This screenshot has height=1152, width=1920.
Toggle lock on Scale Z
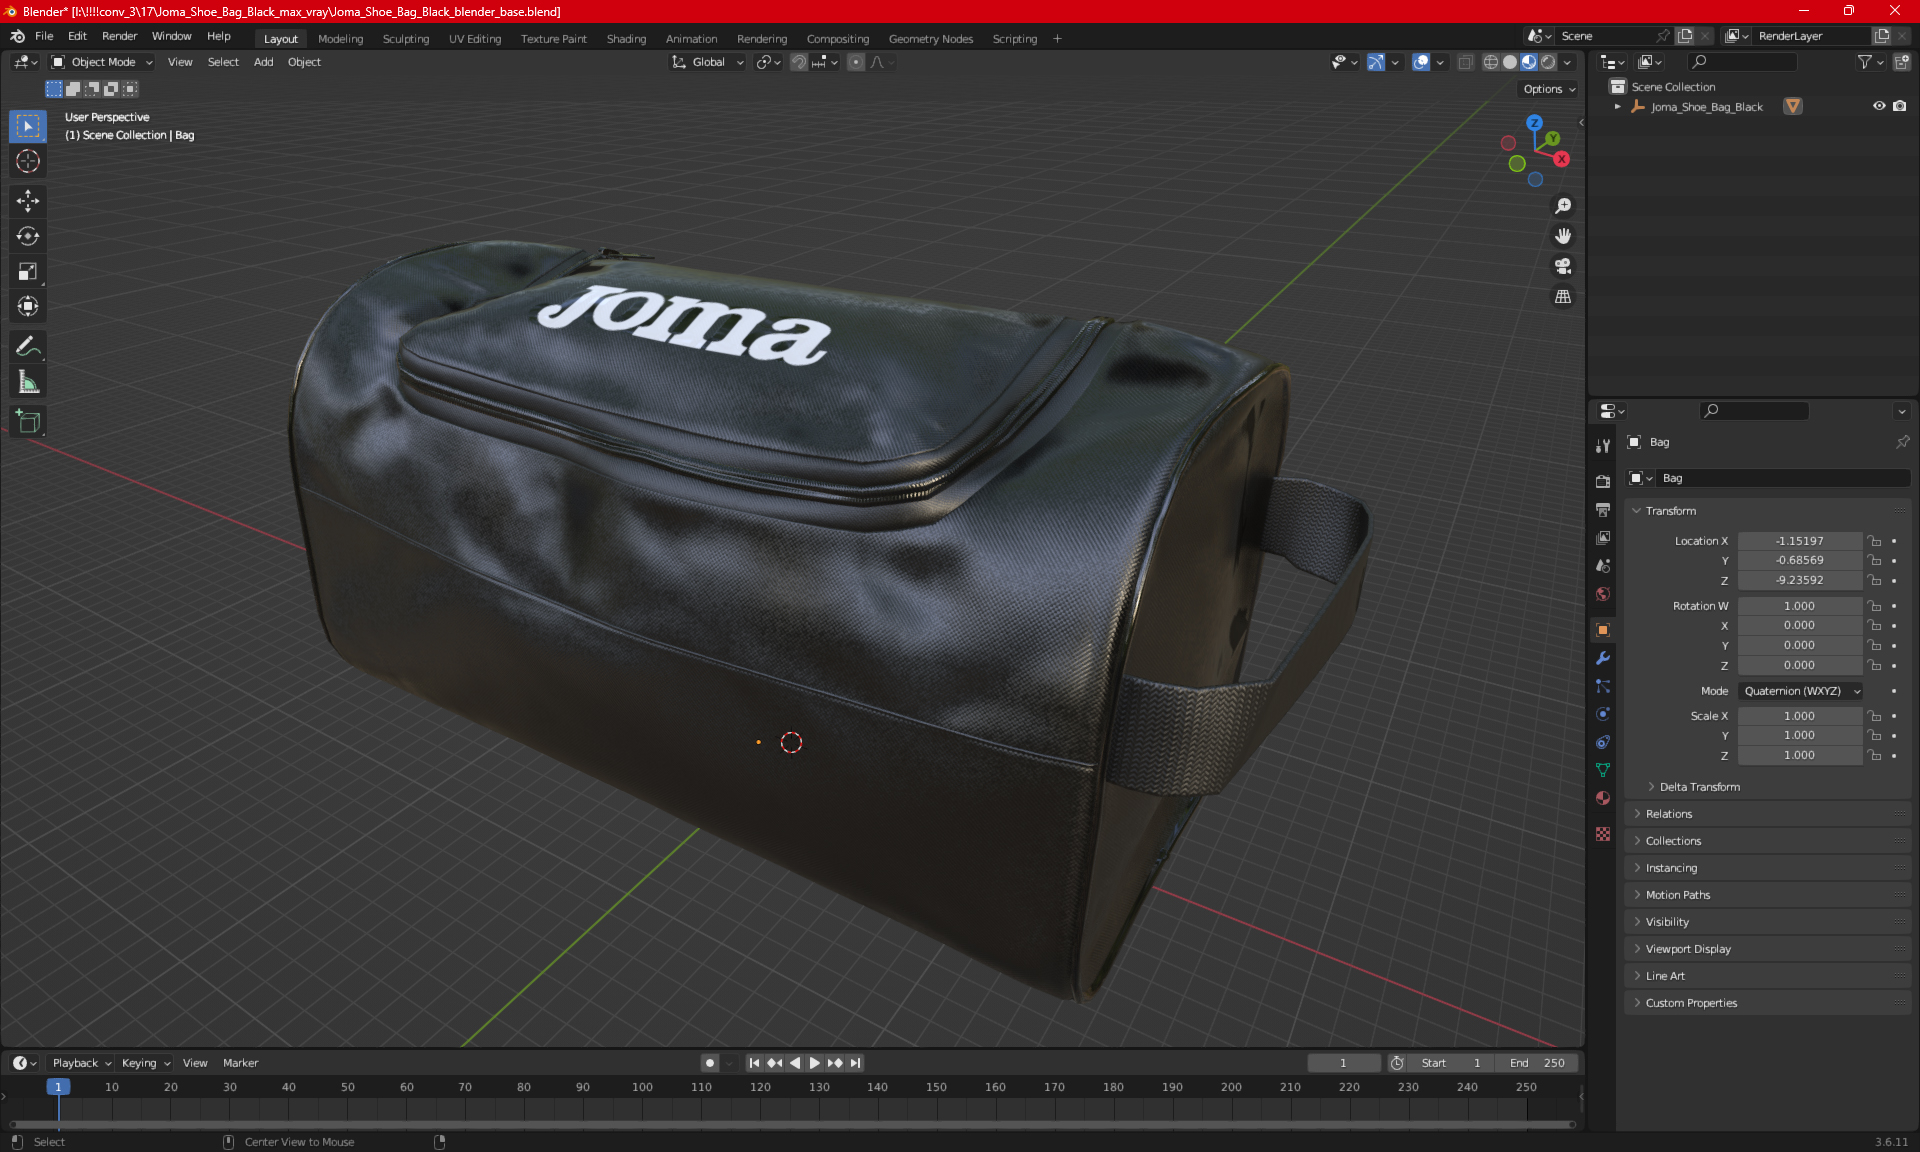pos(1875,755)
